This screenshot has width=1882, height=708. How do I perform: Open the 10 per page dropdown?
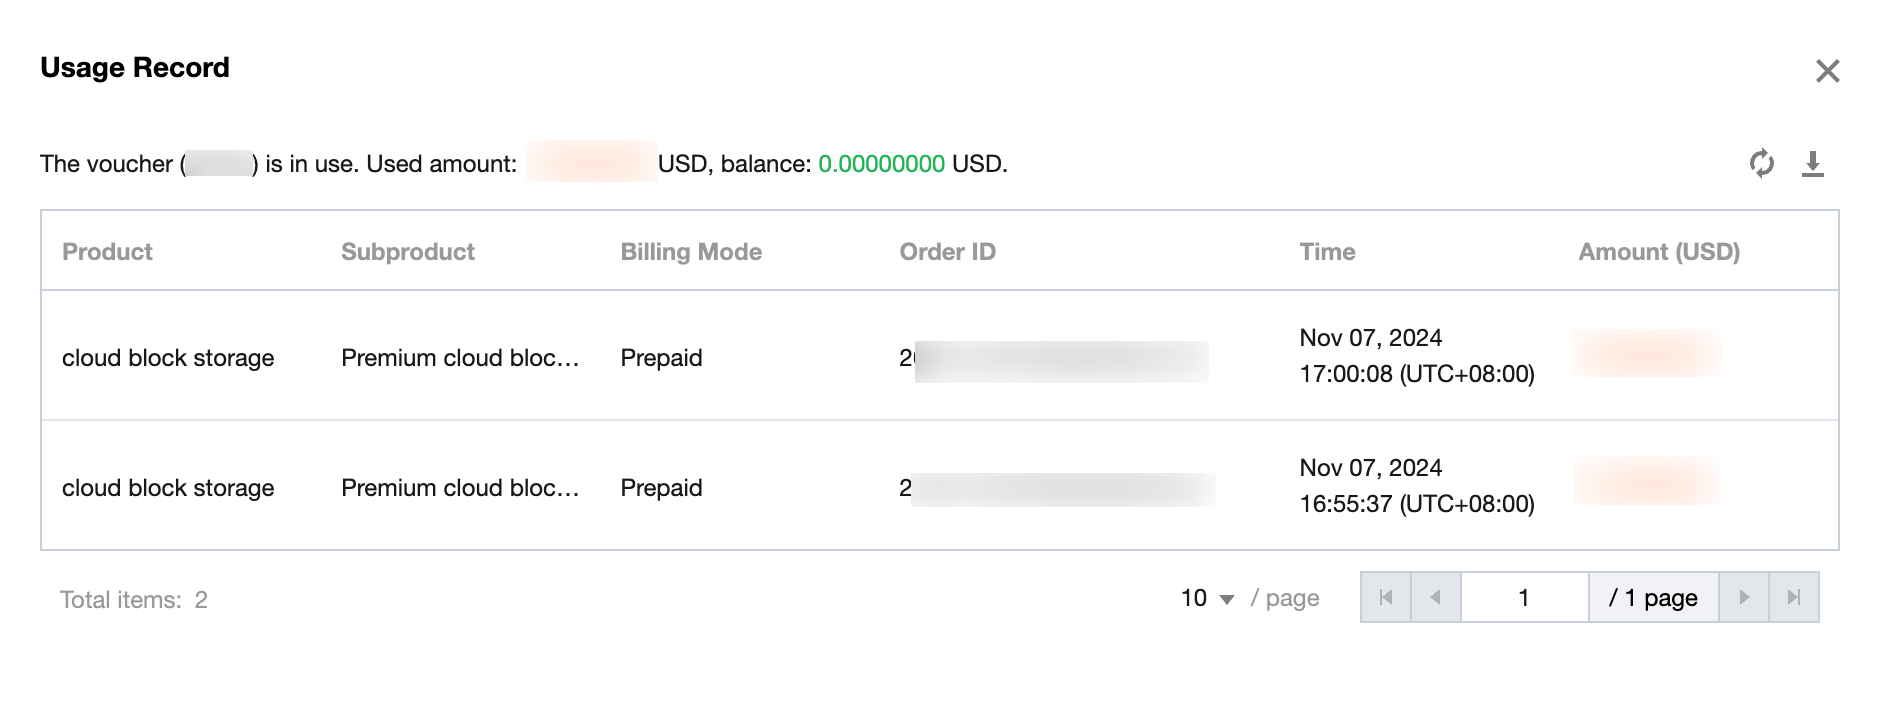(x=1208, y=598)
